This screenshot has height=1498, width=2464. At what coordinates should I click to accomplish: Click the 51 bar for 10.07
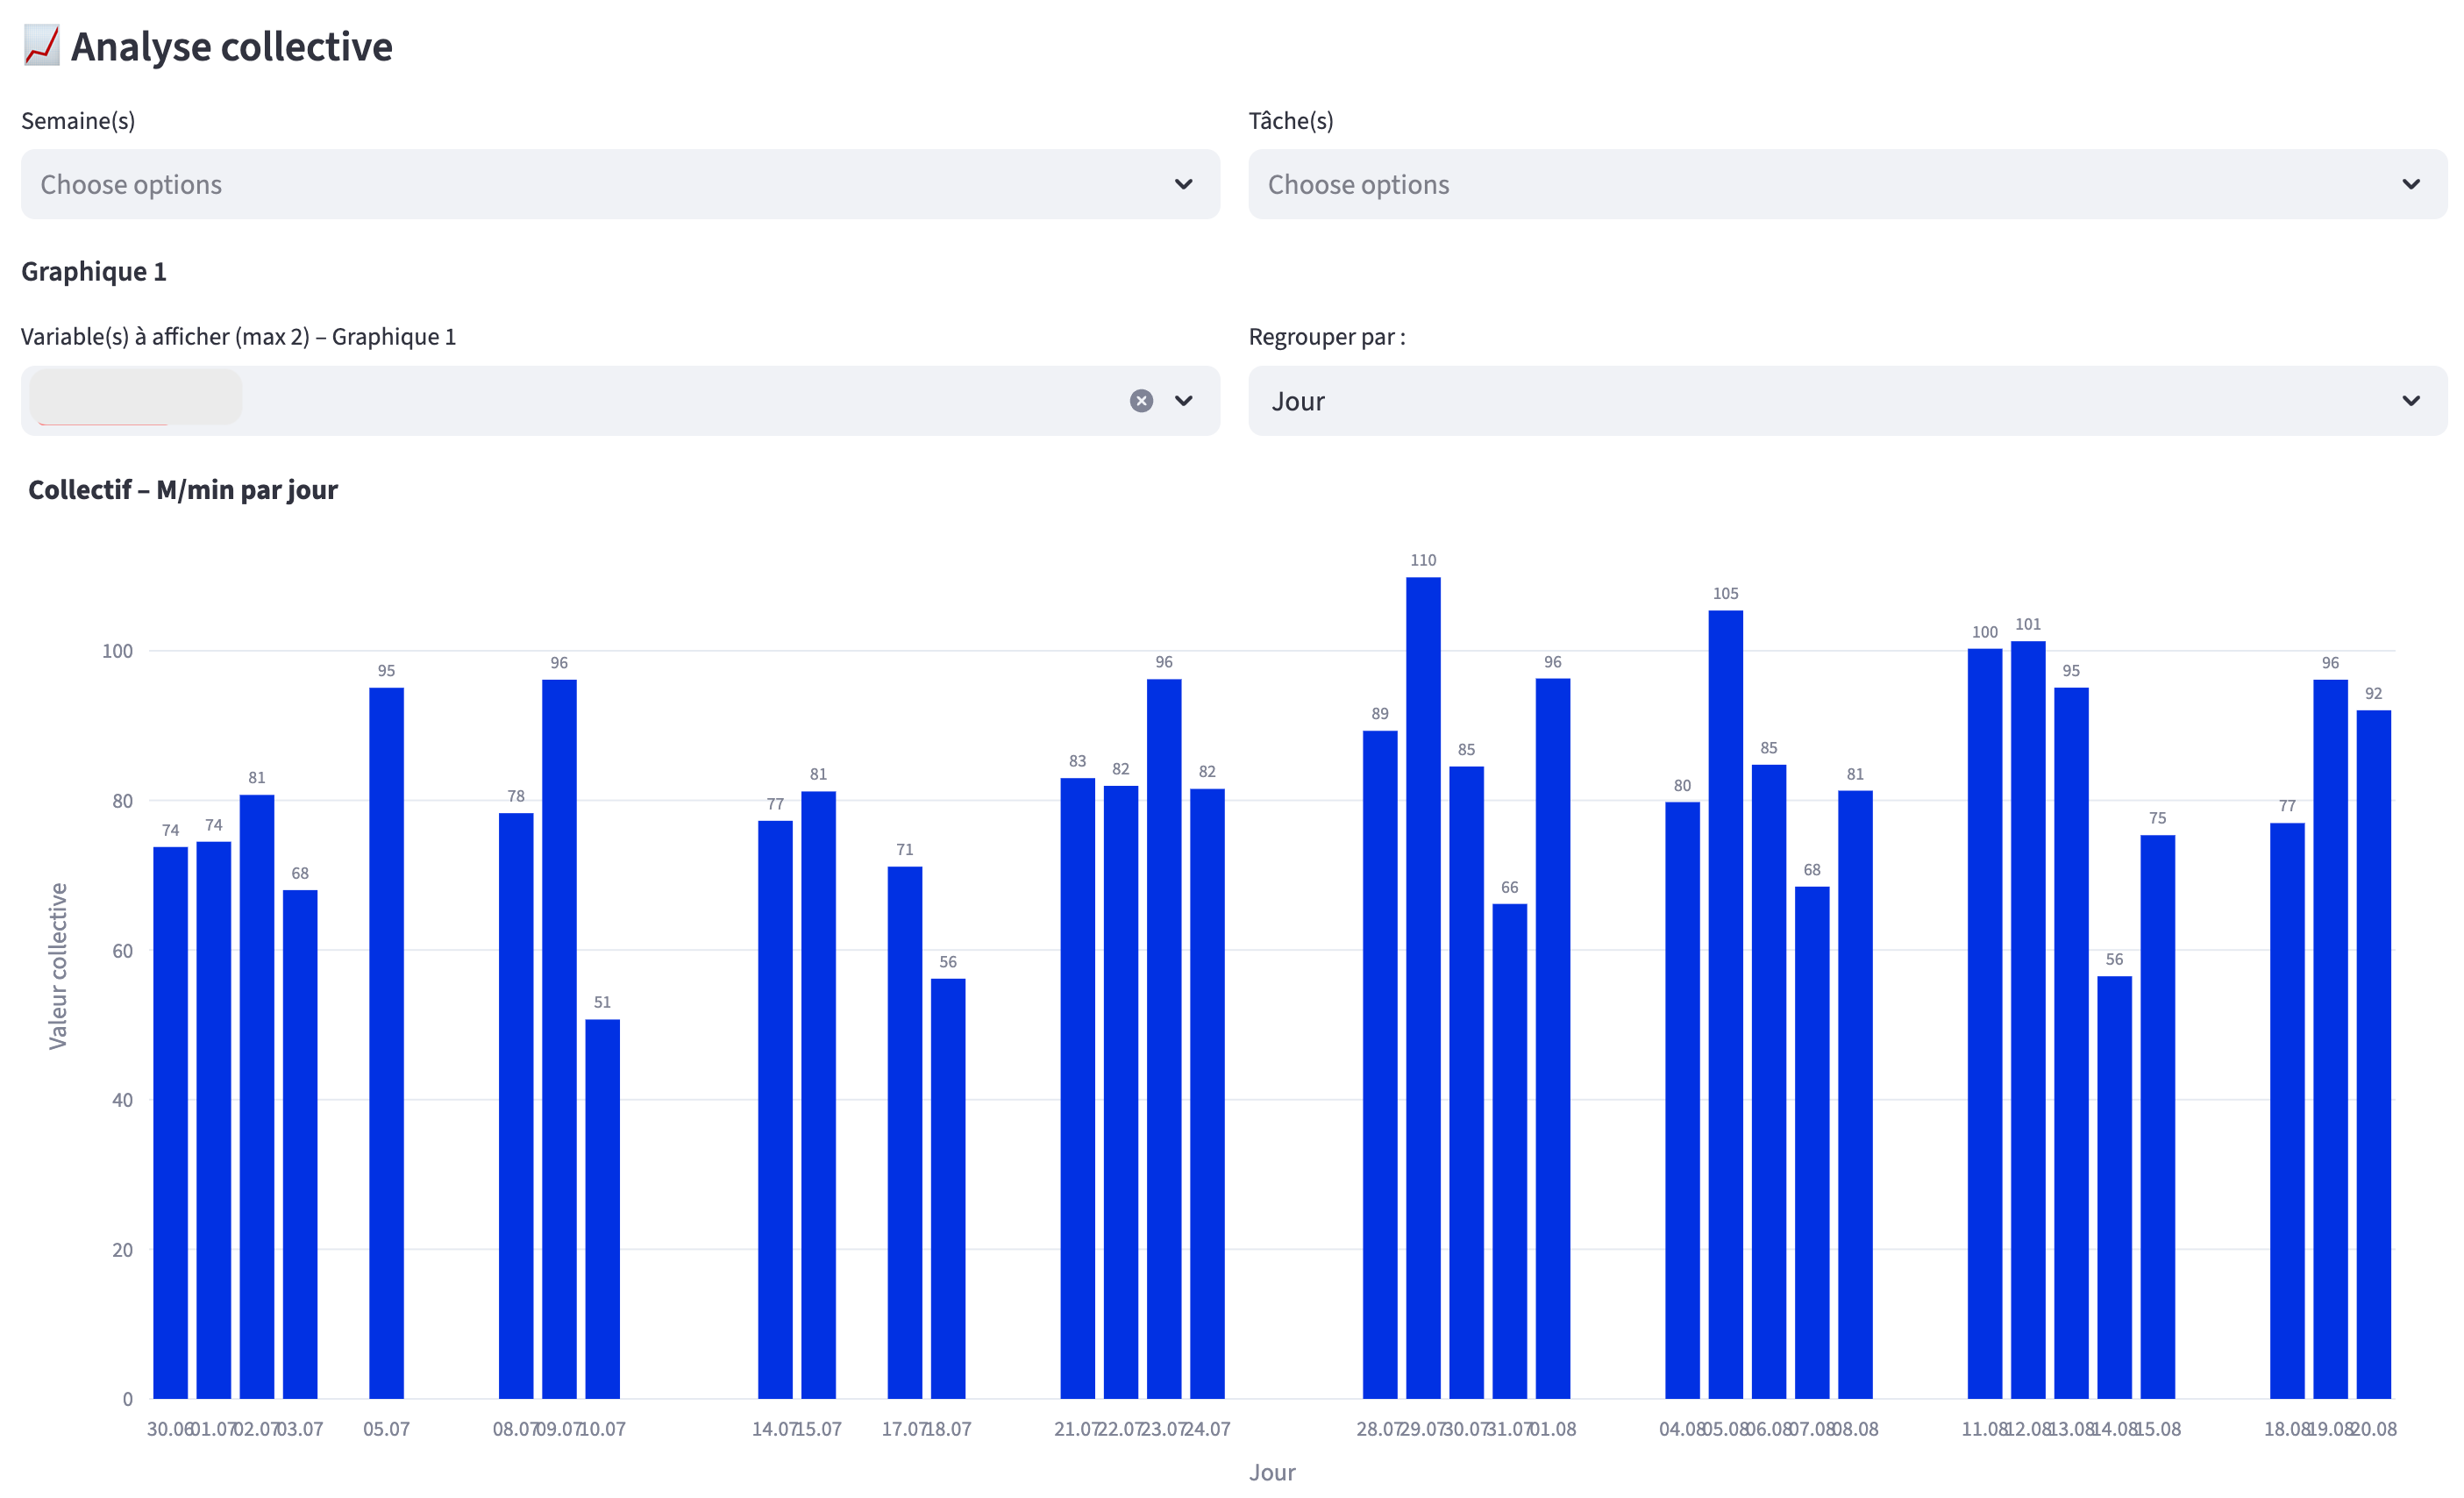tap(602, 1210)
